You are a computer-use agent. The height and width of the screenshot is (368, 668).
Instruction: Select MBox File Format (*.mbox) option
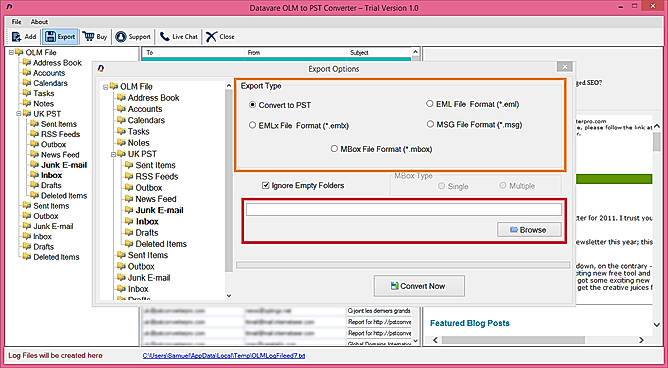pos(334,149)
